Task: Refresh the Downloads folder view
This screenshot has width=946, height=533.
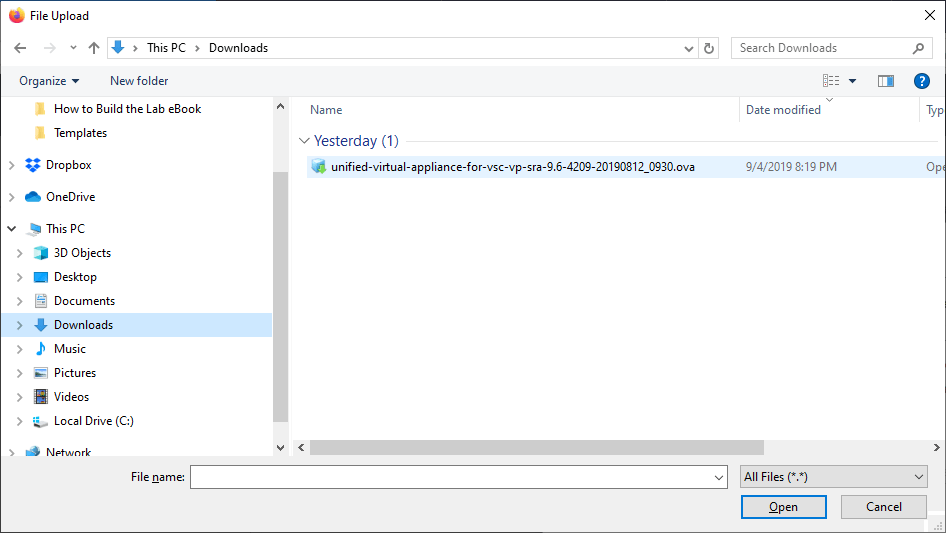Action: pyautogui.click(x=710, y=48)
